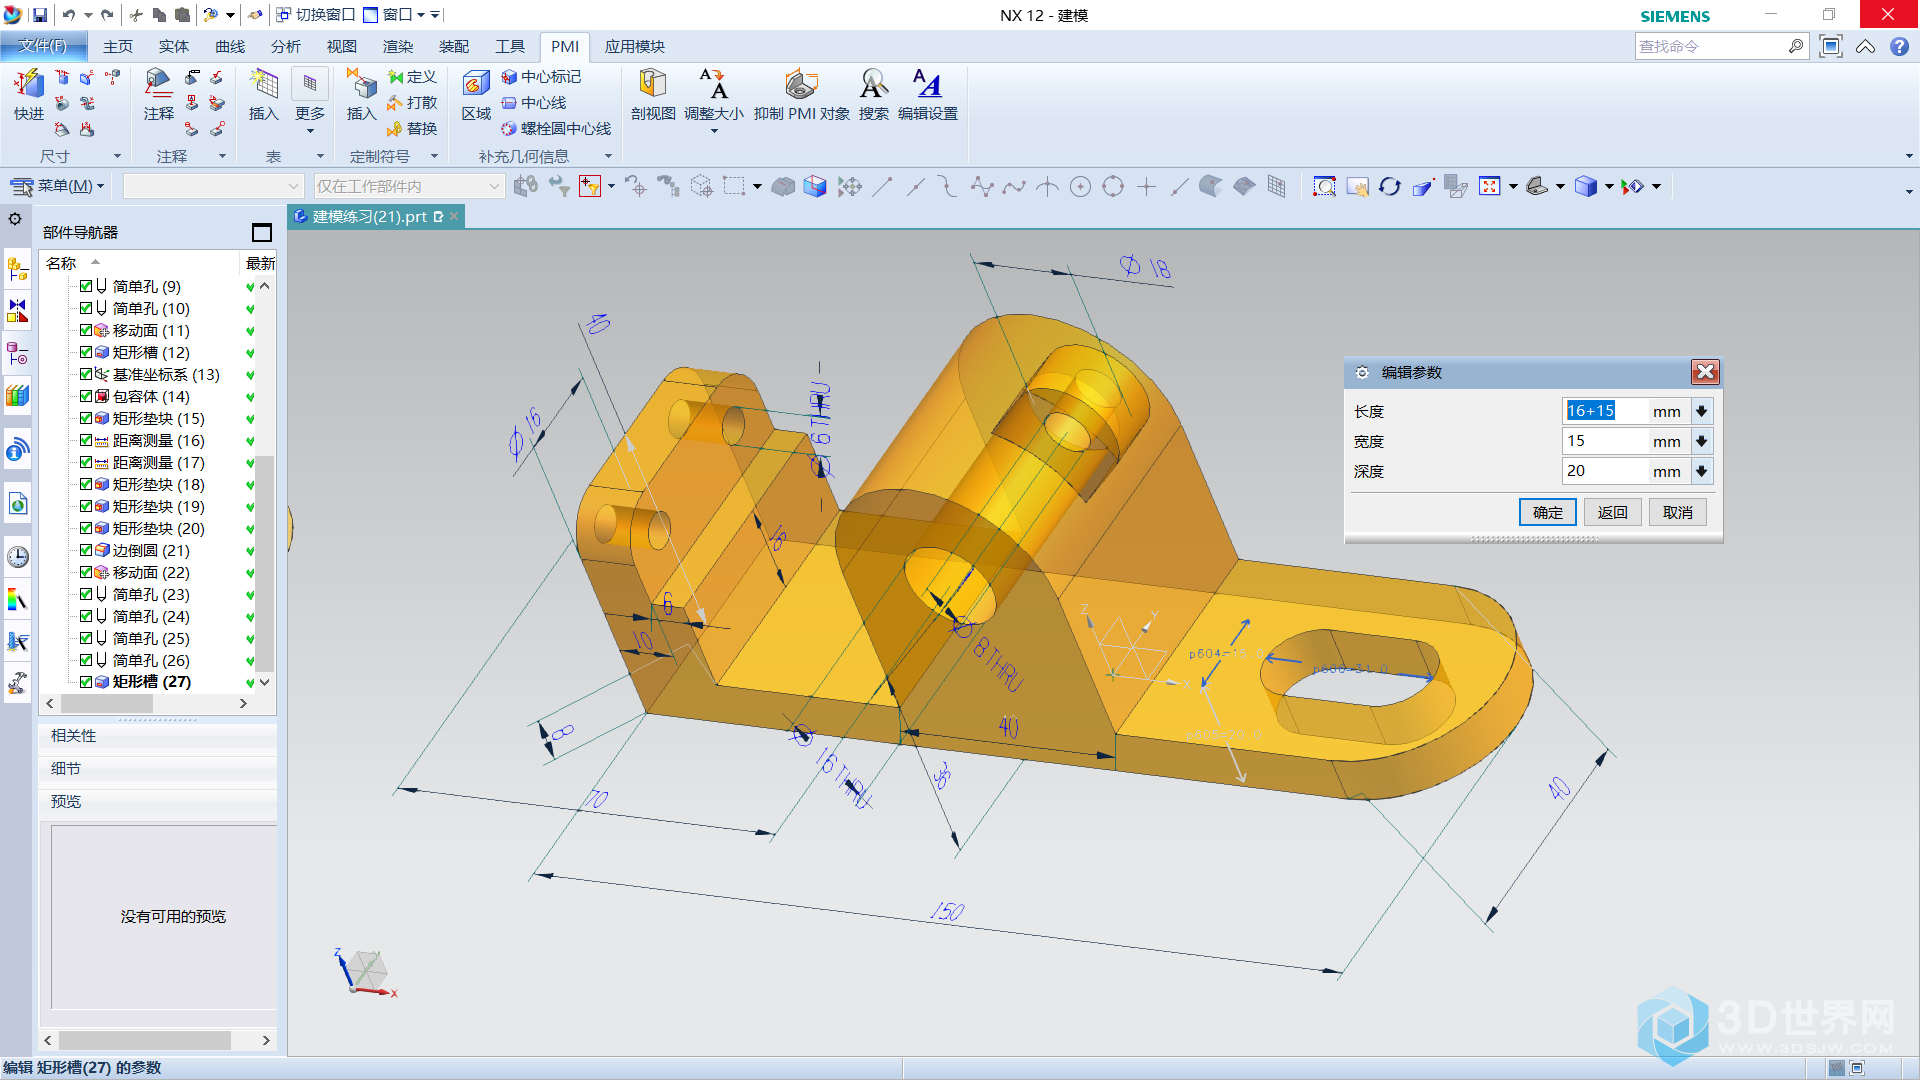
Task: Click the 剖视图 section view icon
Action: coord(653,94)
